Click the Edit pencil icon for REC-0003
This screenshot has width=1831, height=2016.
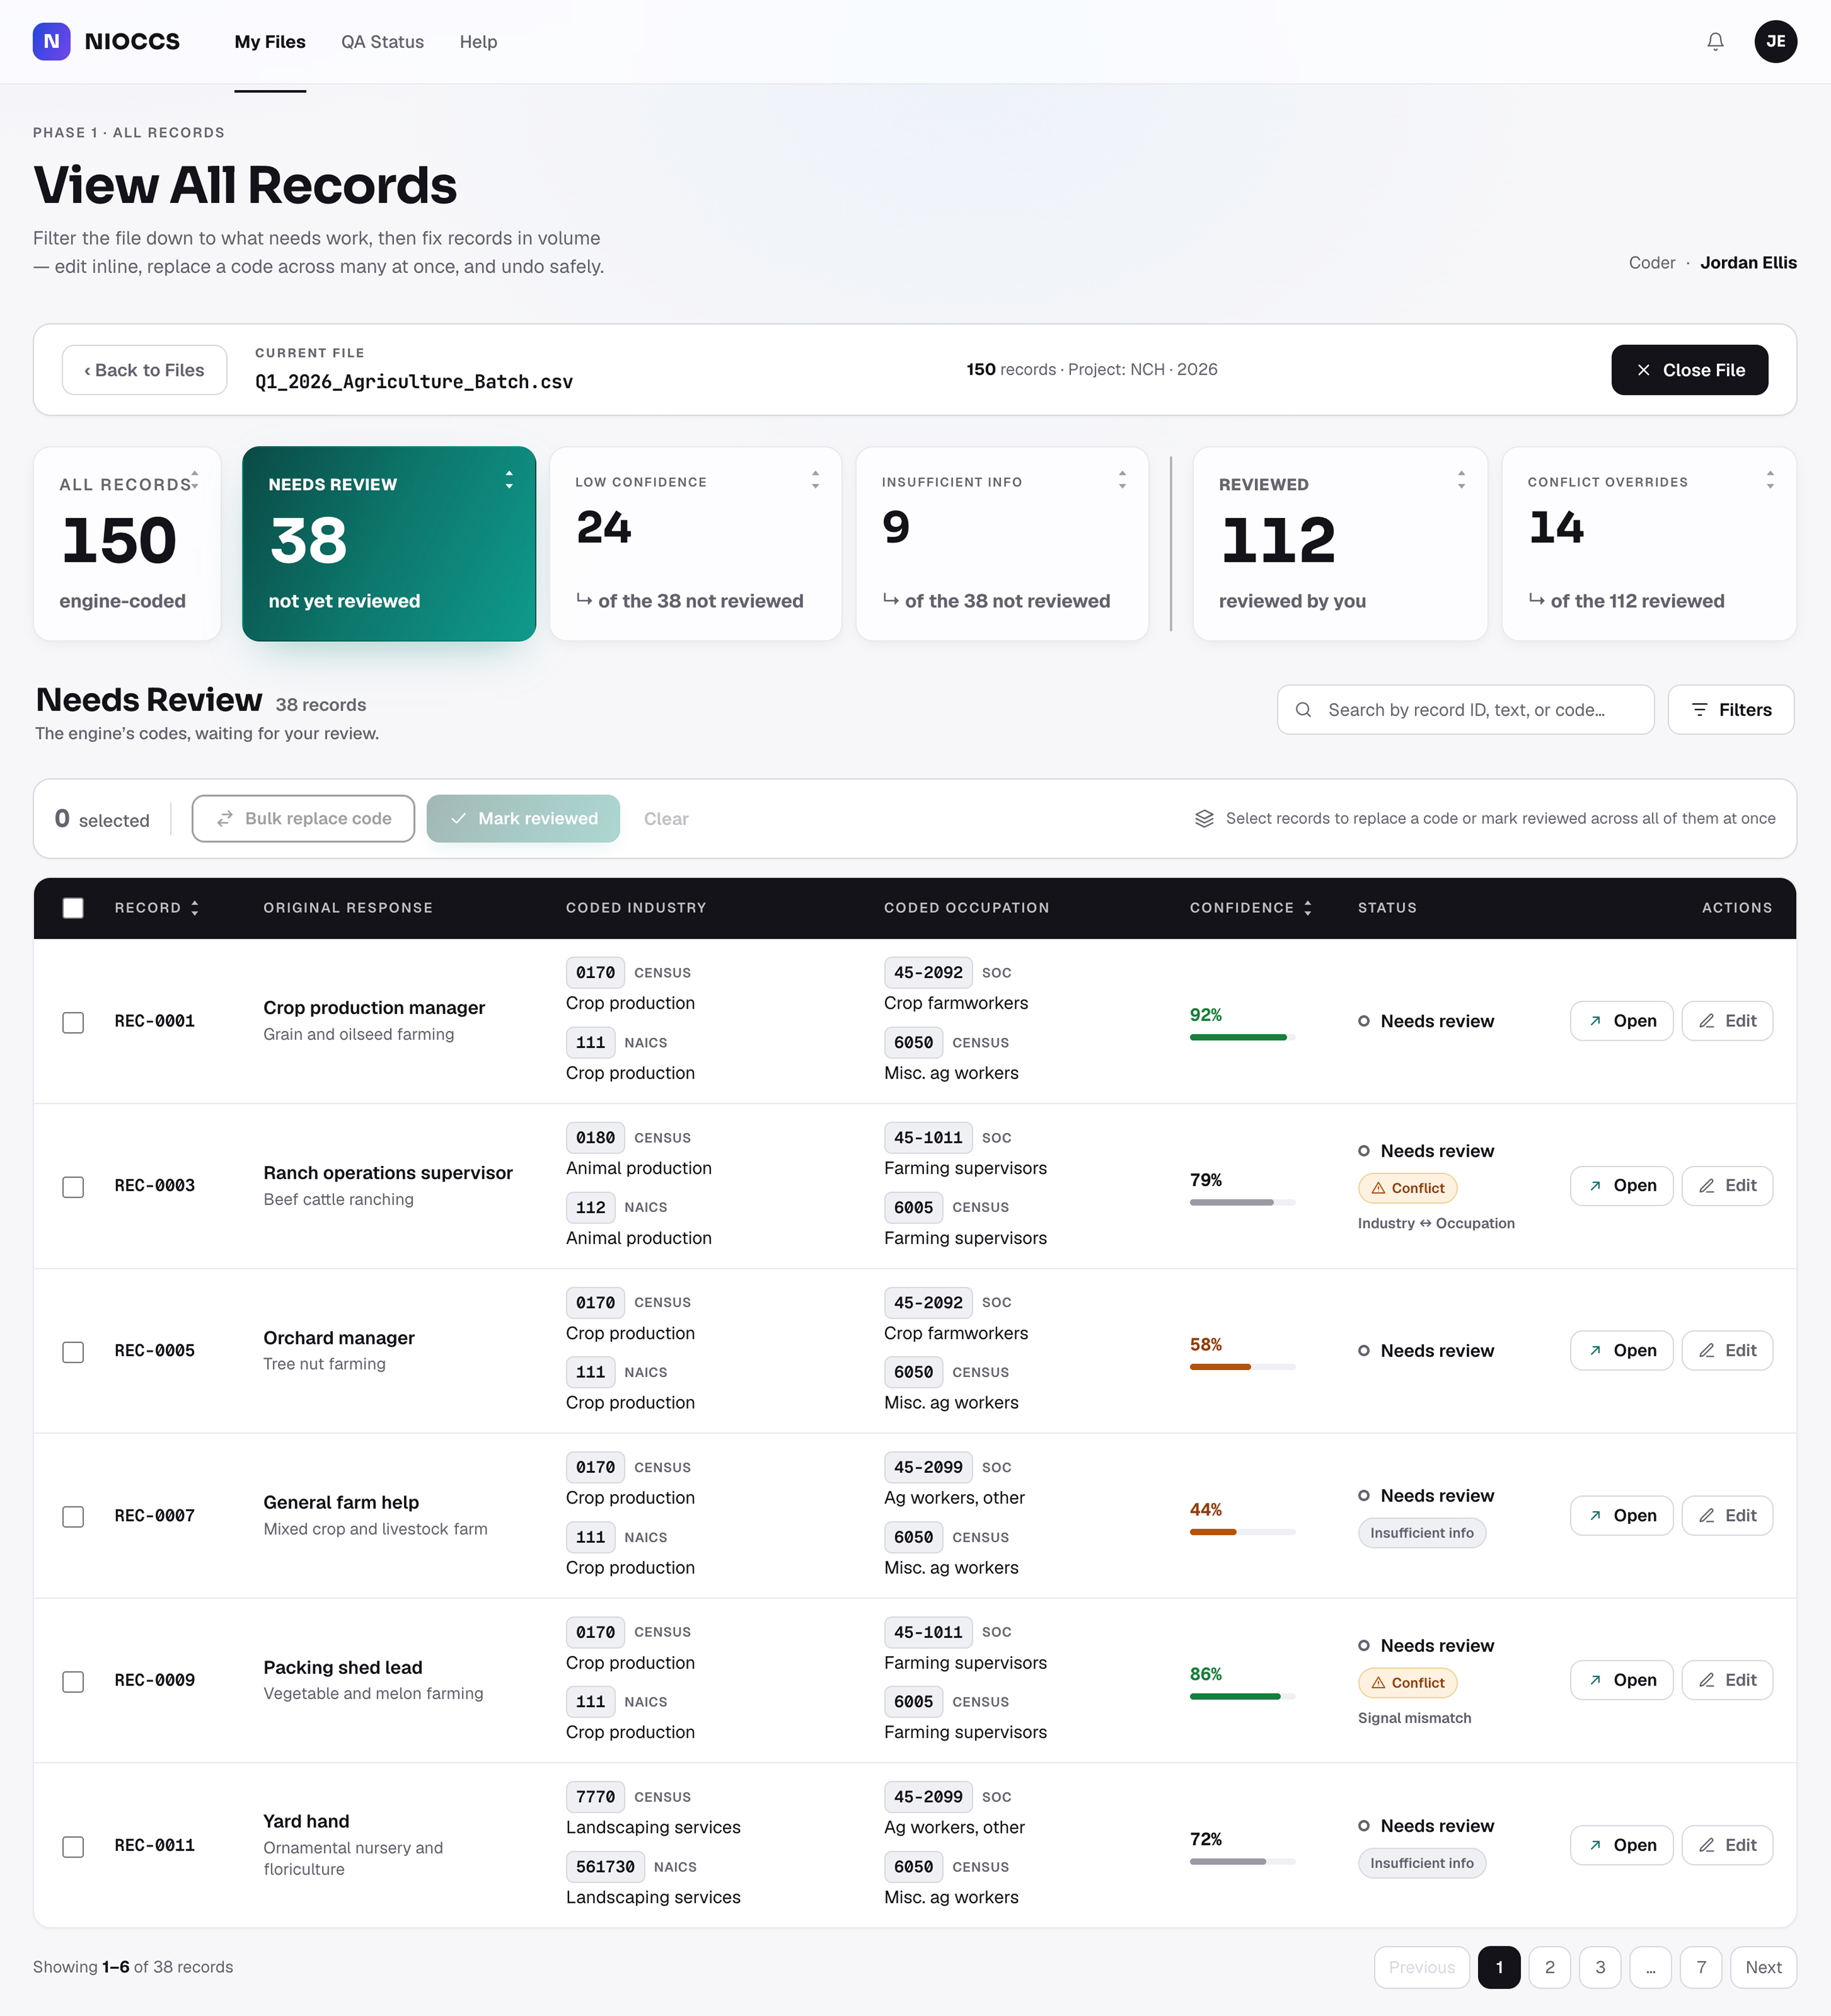pyautogui.click(x=1707, y=1186)
